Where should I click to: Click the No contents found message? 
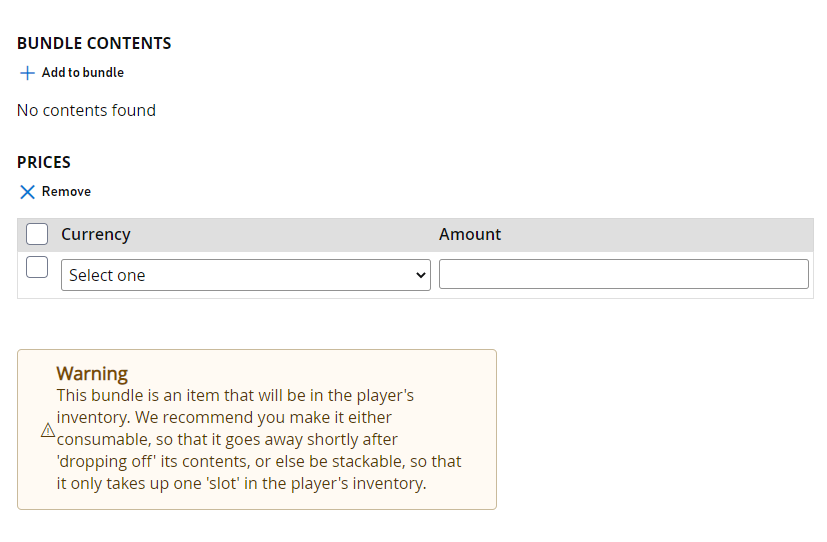86,110
